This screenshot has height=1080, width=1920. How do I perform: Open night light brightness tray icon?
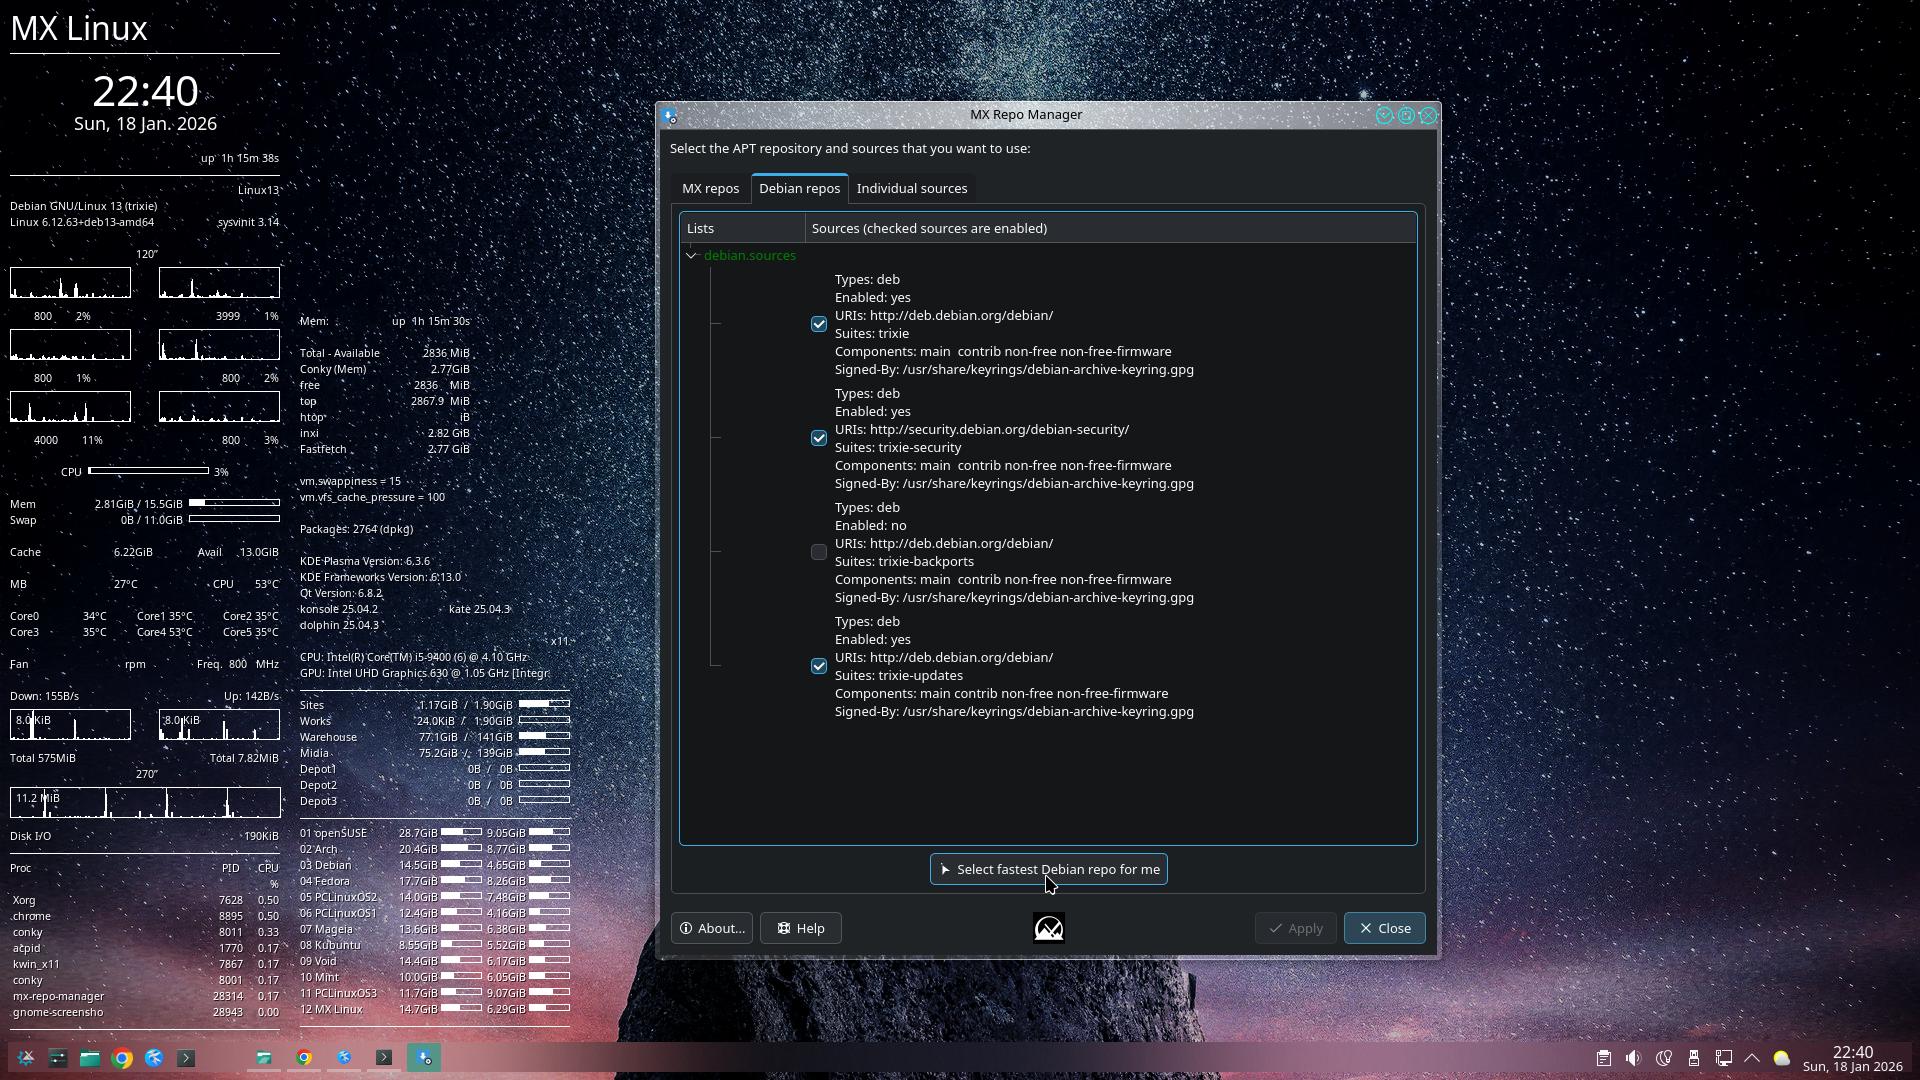tap(1664, 1058)
